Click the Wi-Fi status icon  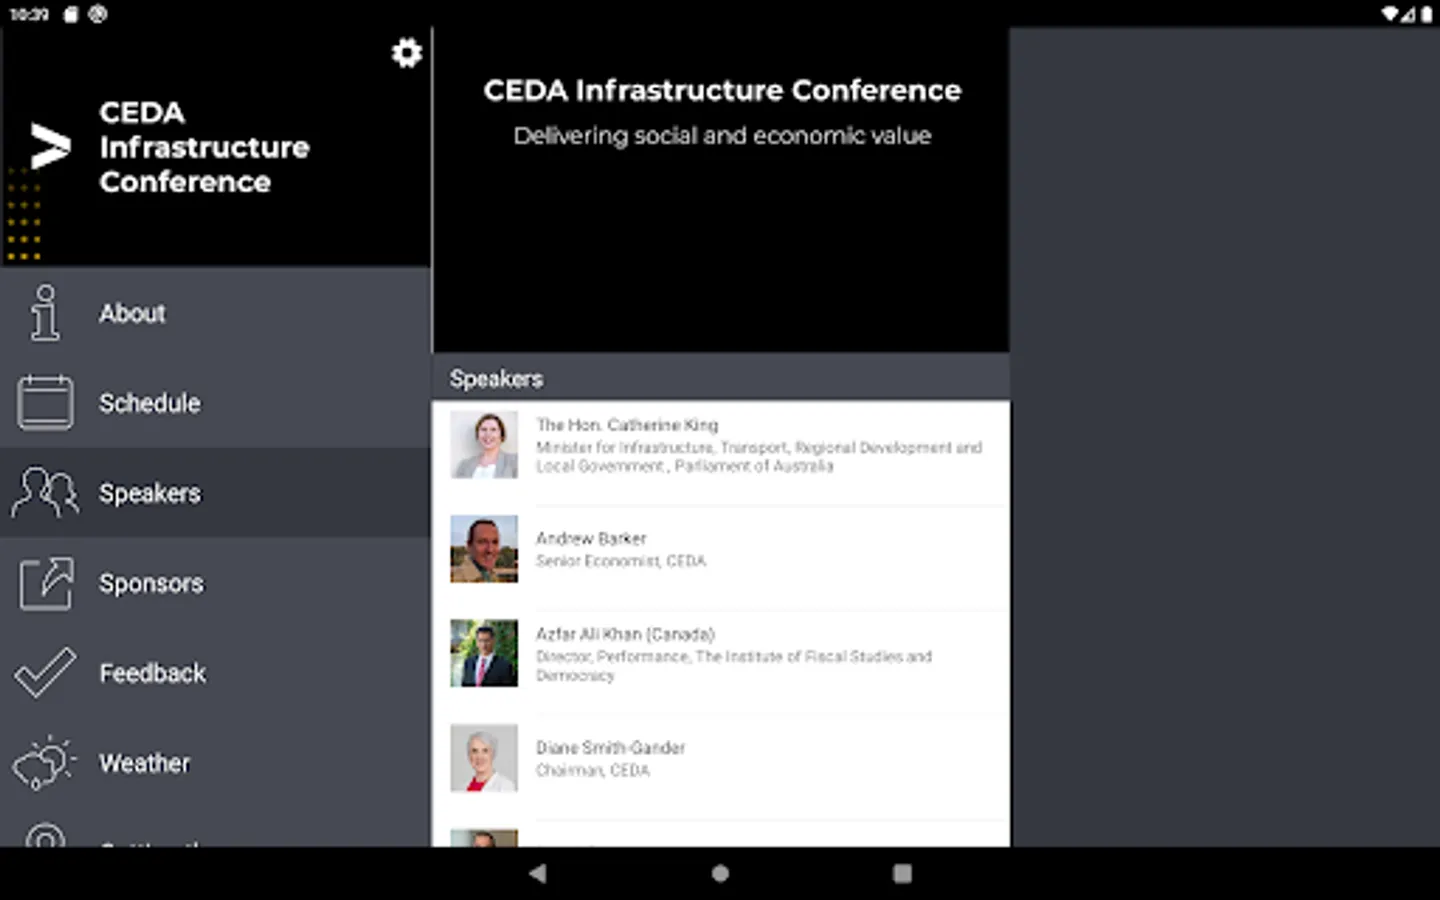[1390, 14]
